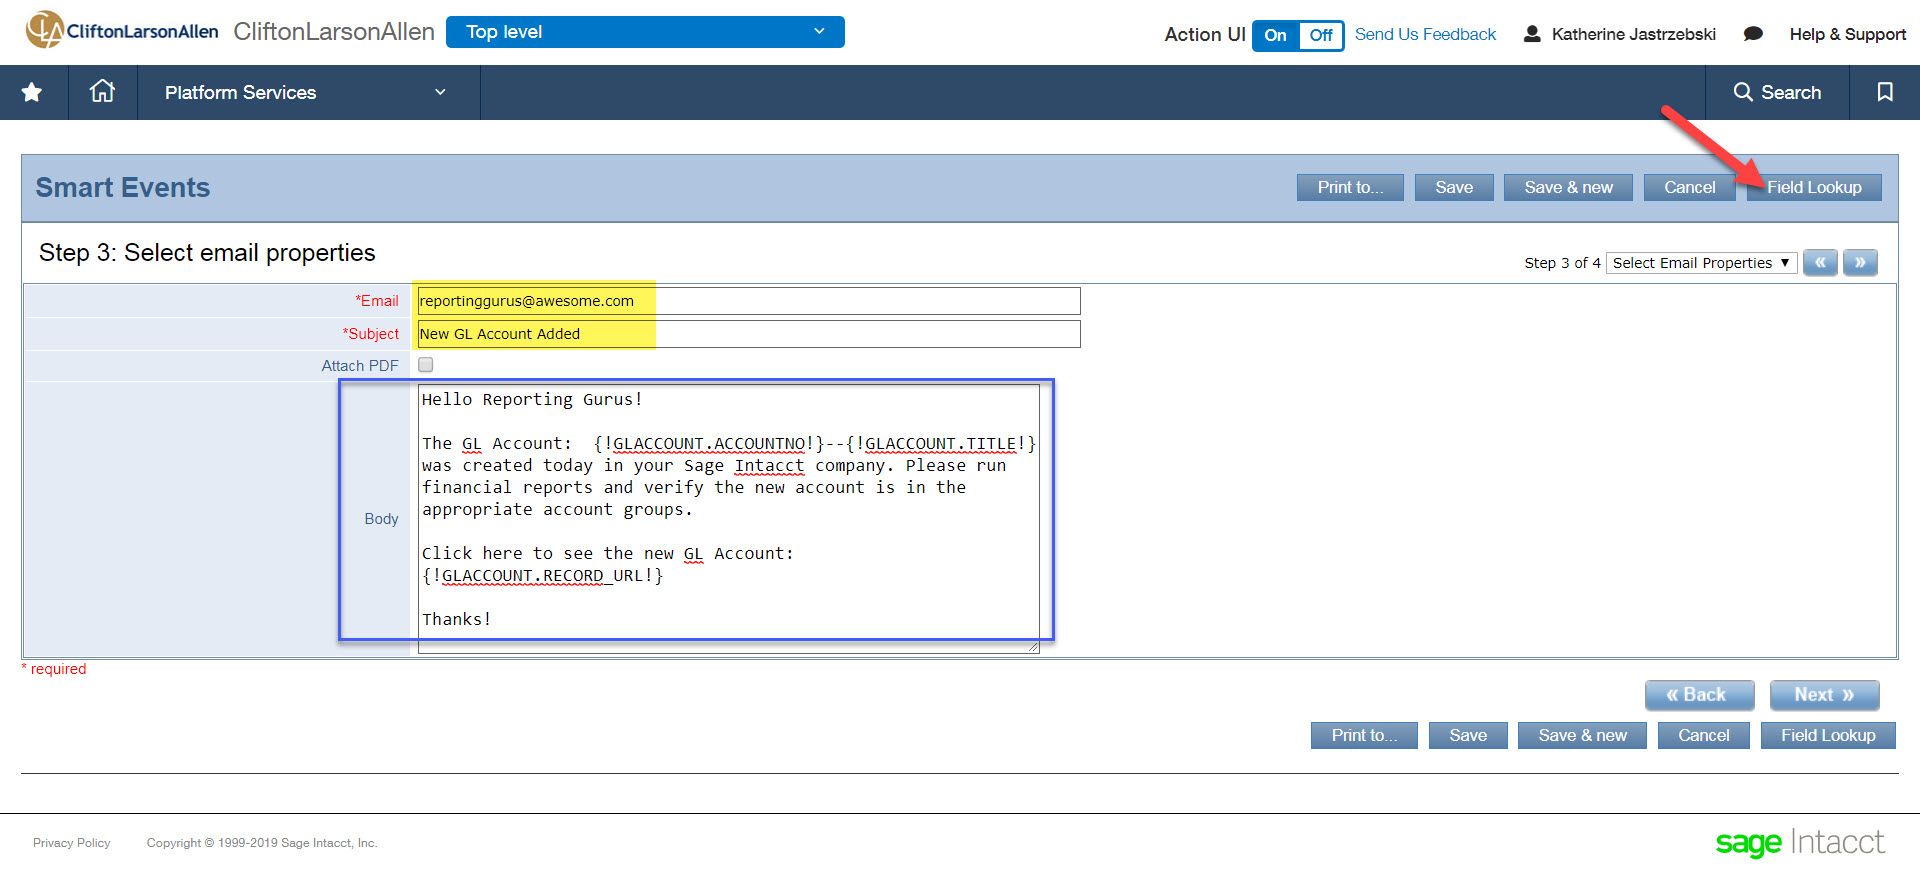
Task: Click the Body text area resize handle
Action: coord(1033,647)
